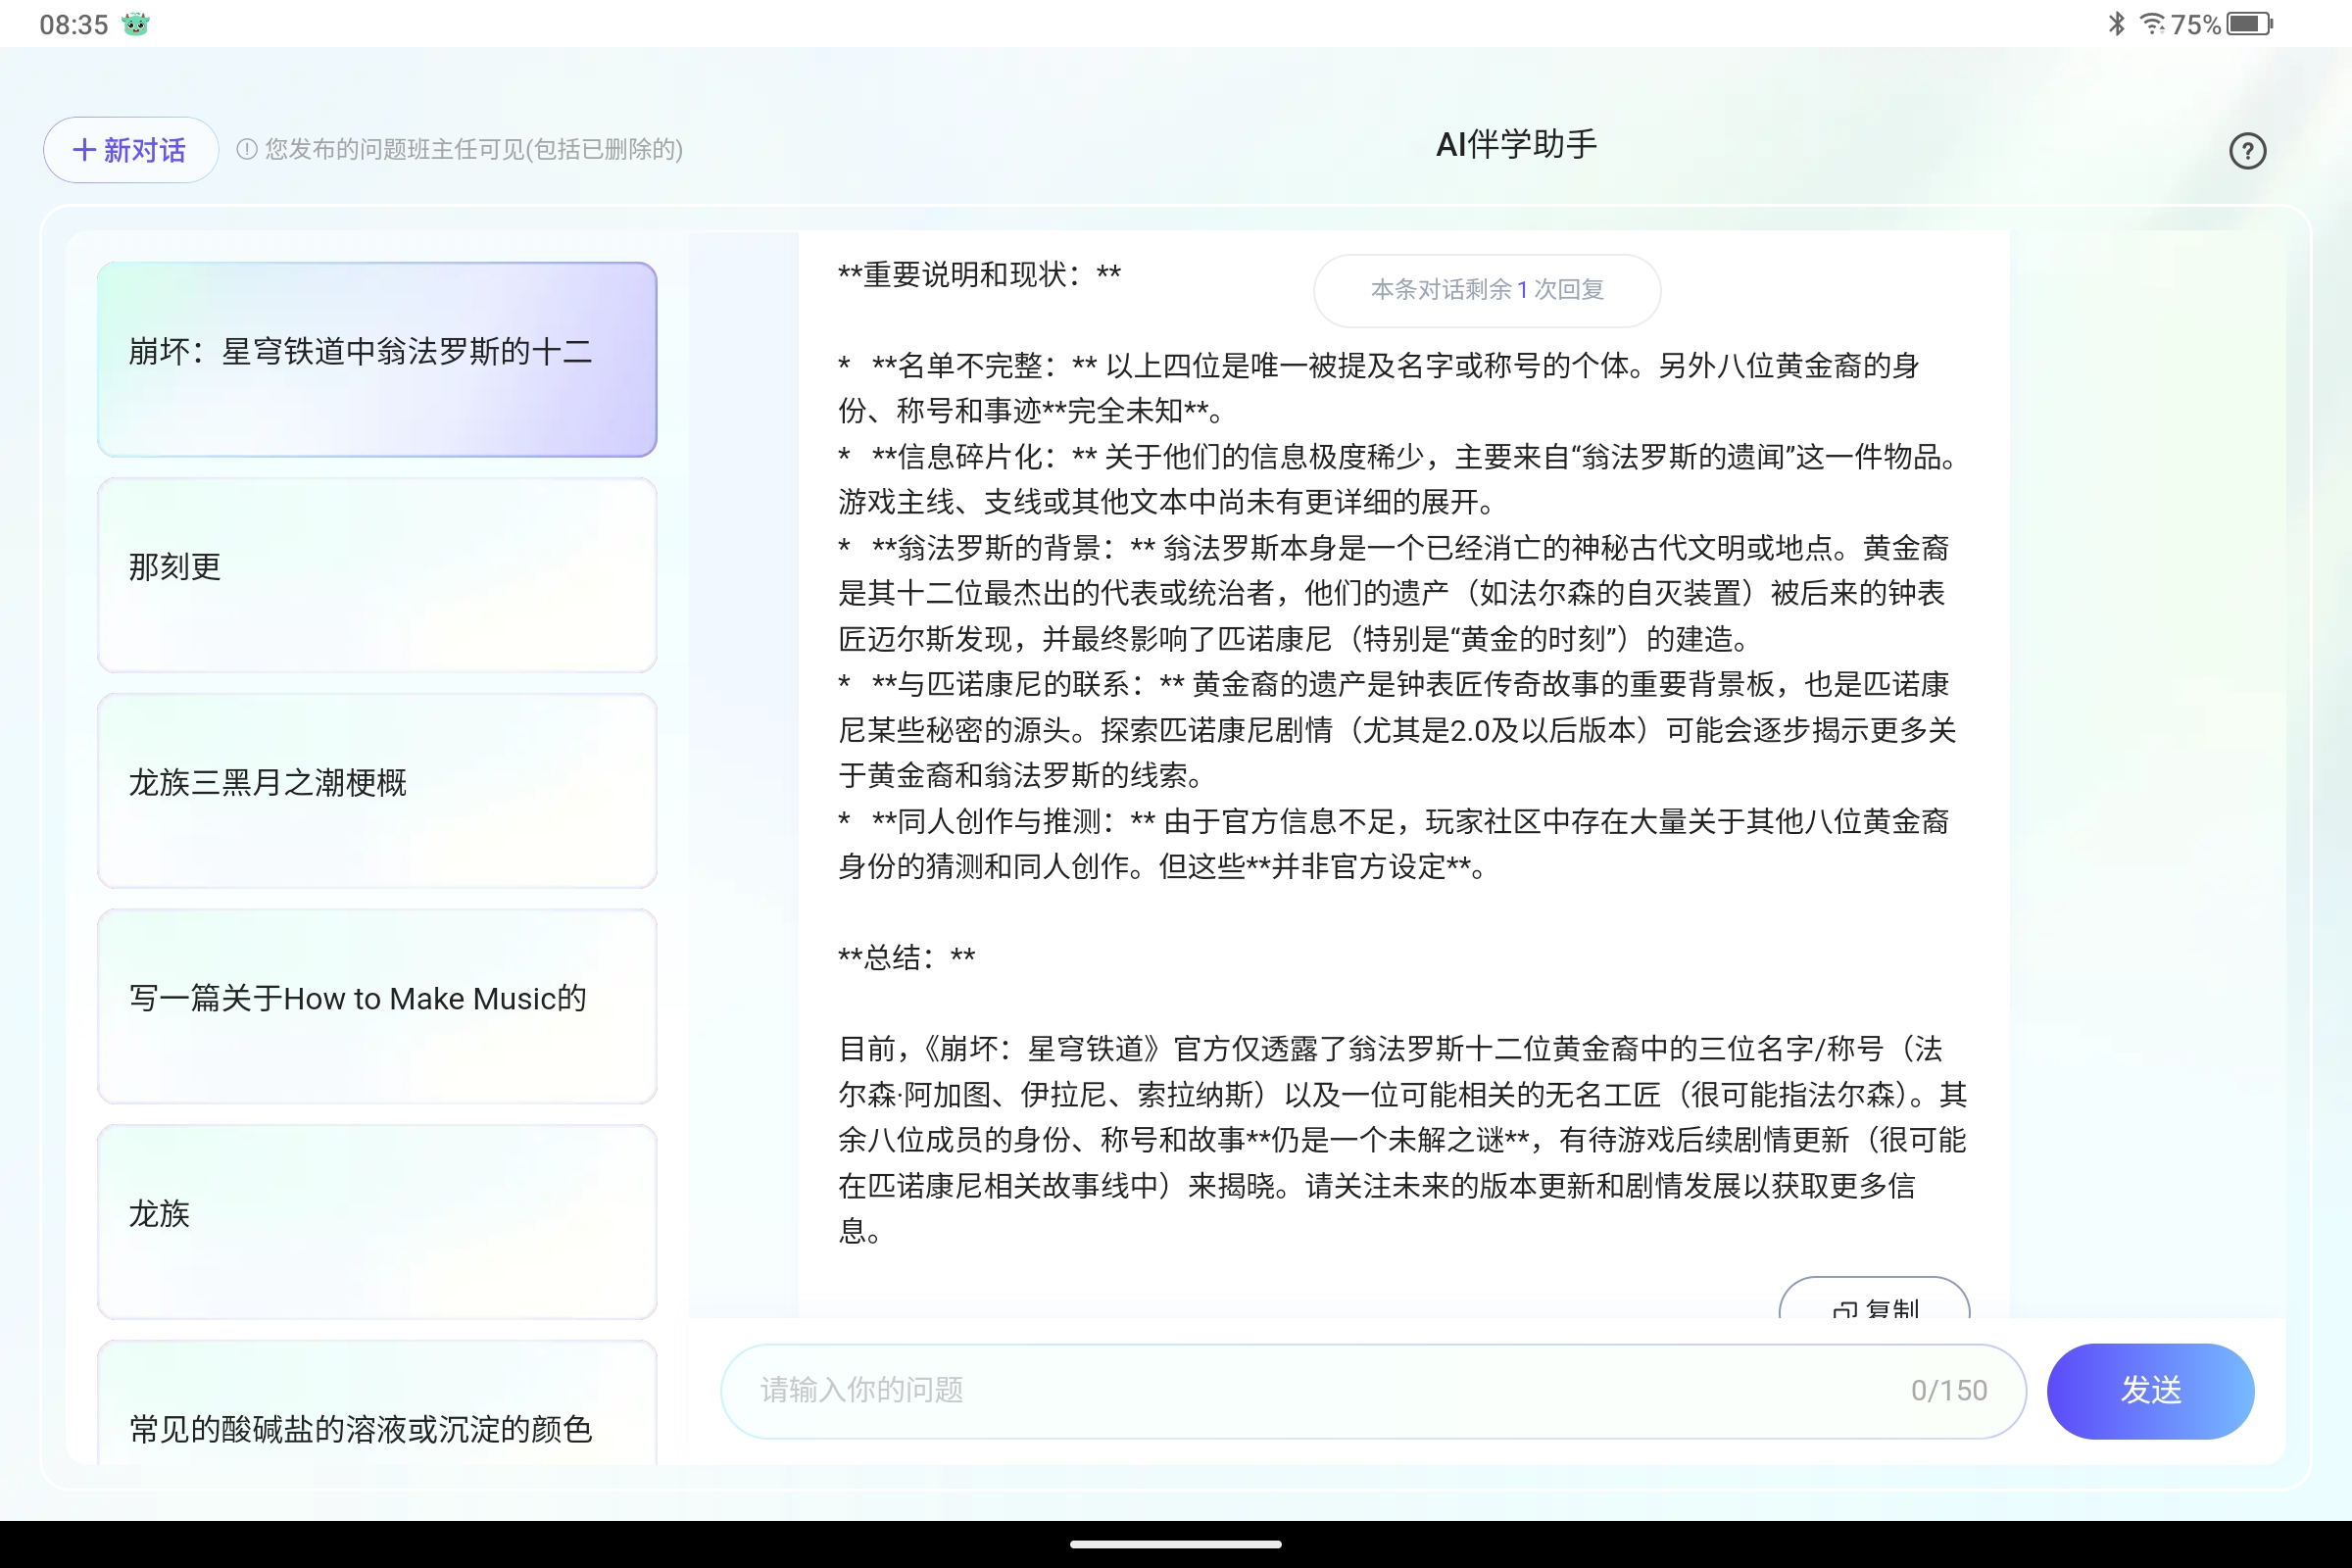Click the home indicator bar at bottom
This screenshot has width=2352, height=1568.
[x=1175, y=1544]
